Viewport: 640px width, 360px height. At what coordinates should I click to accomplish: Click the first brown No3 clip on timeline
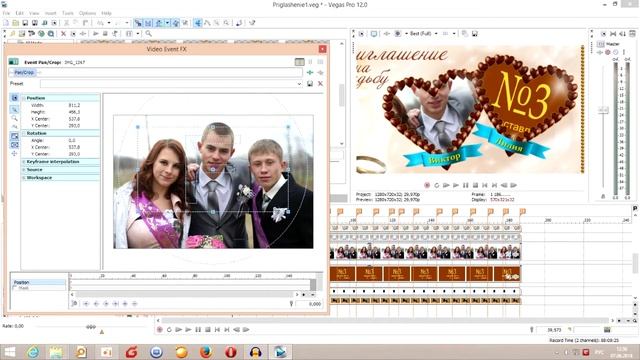pyautogui.click(x=342, y=273)
